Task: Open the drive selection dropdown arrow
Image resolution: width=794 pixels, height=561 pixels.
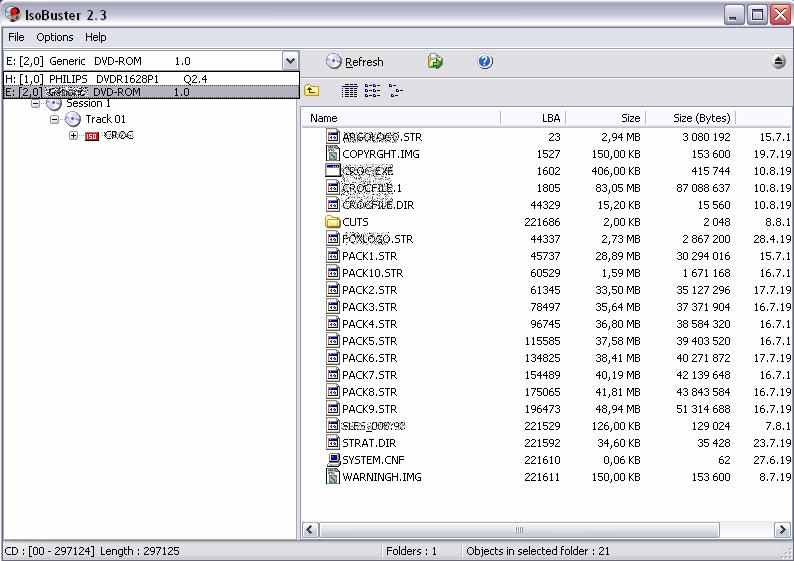Action: click(289, 61)
